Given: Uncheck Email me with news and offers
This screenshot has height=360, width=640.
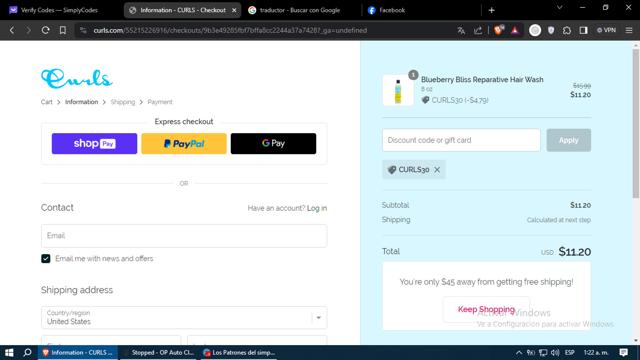Looking at the screenshot, I should [x=46, y=258].
